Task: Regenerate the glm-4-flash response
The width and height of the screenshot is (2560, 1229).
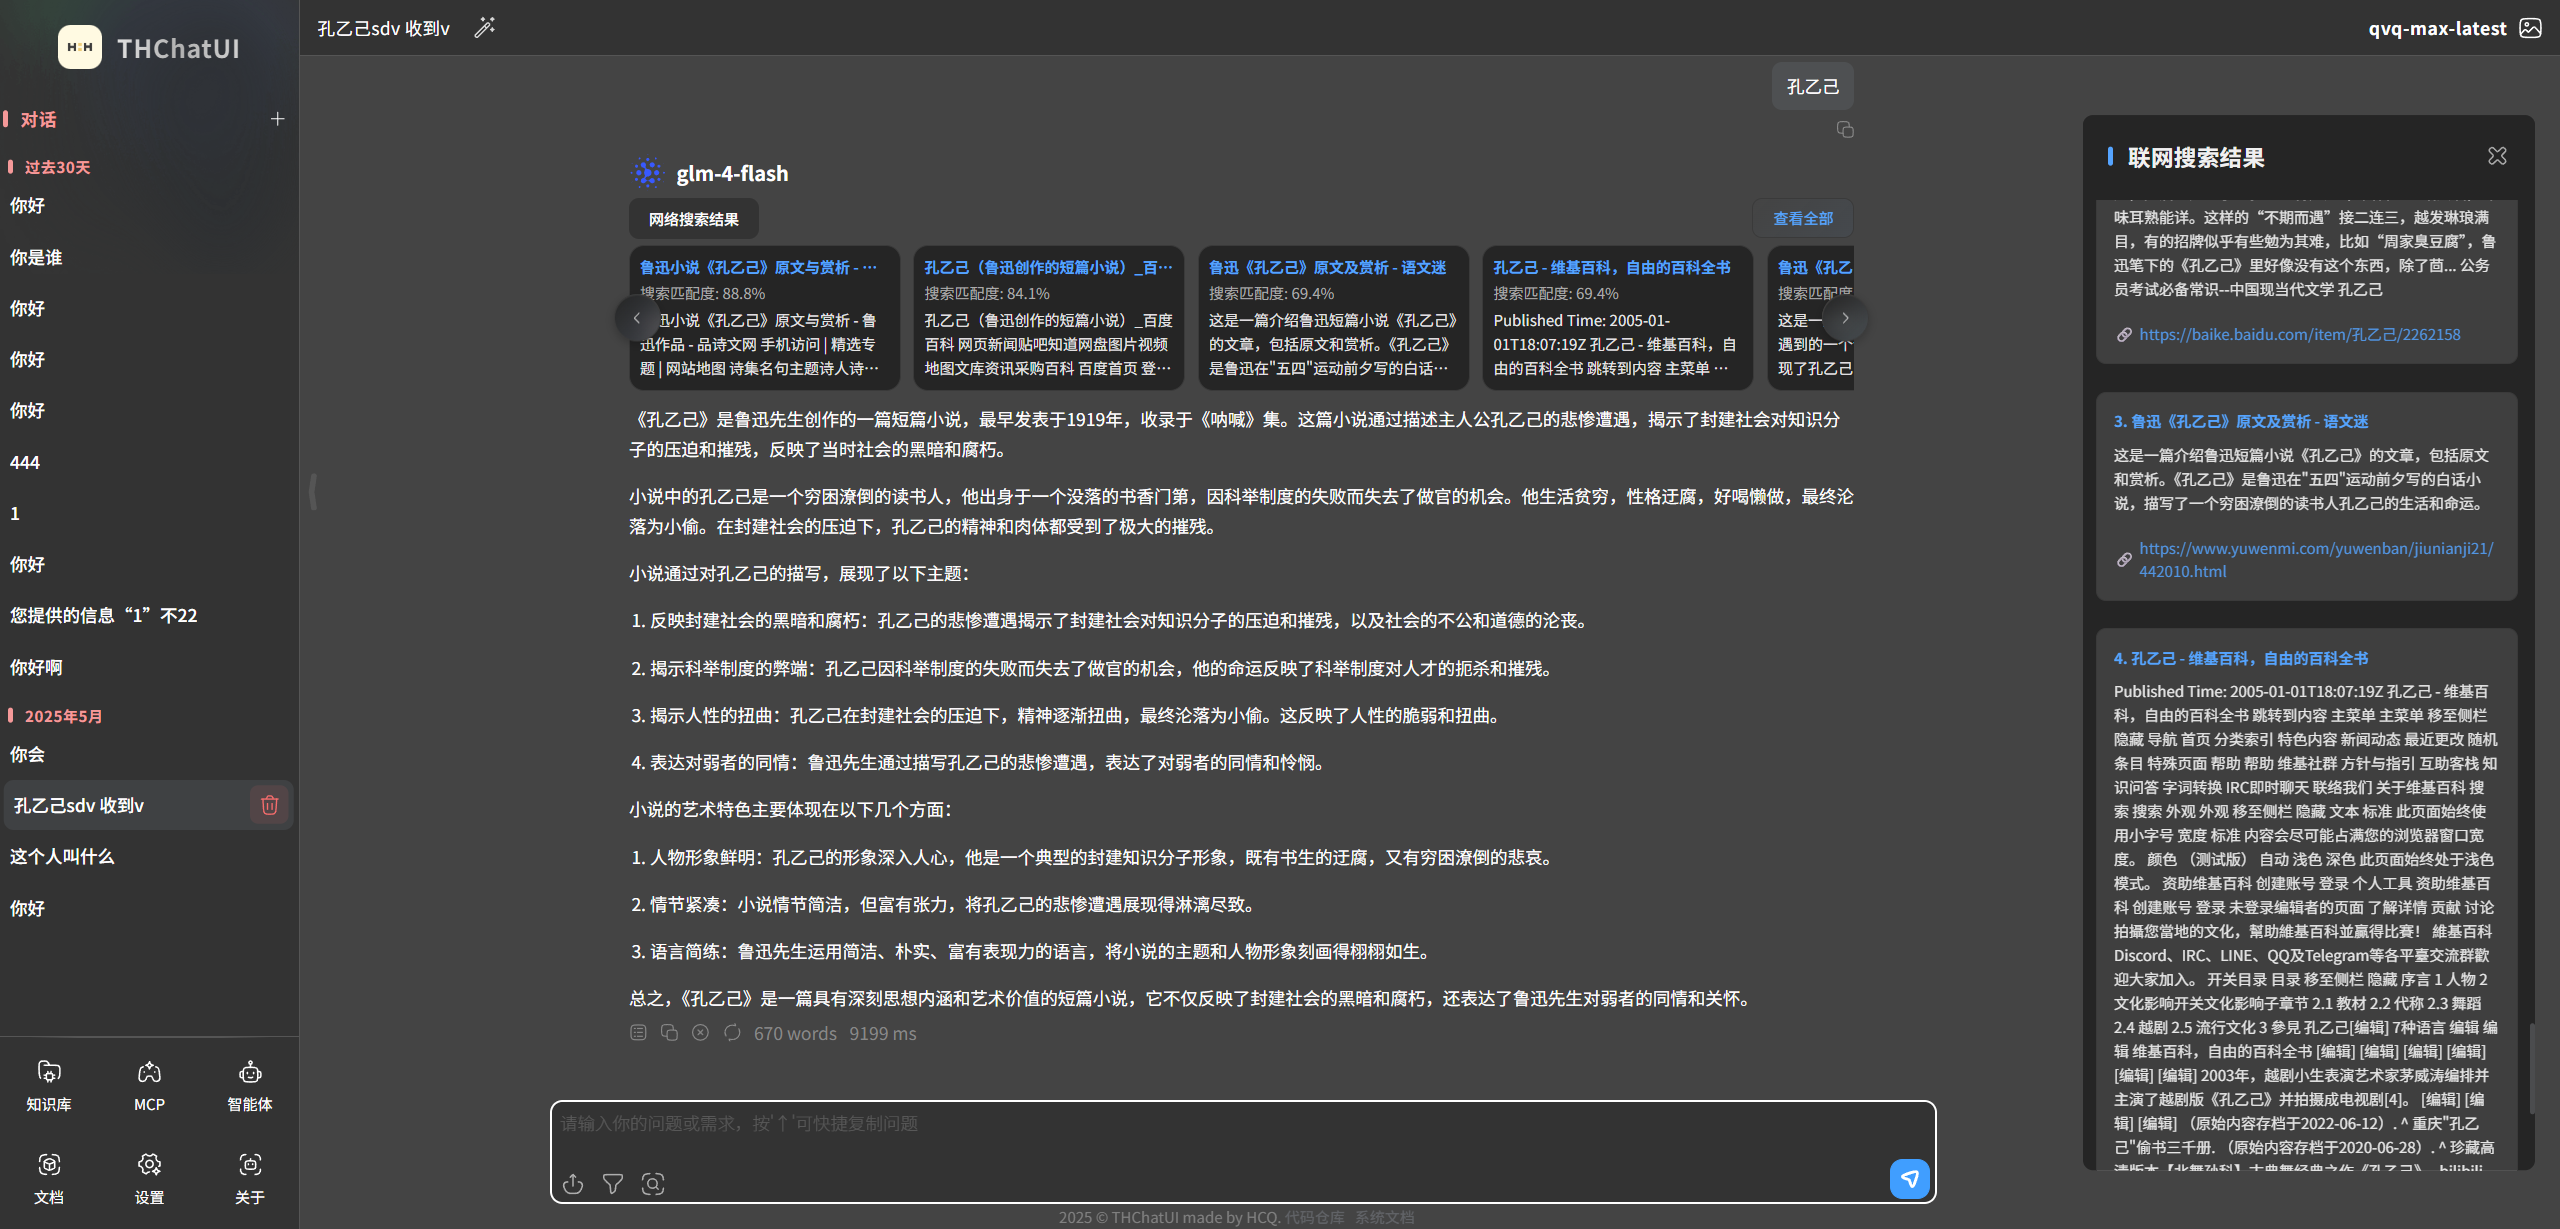Action: 732,1033
